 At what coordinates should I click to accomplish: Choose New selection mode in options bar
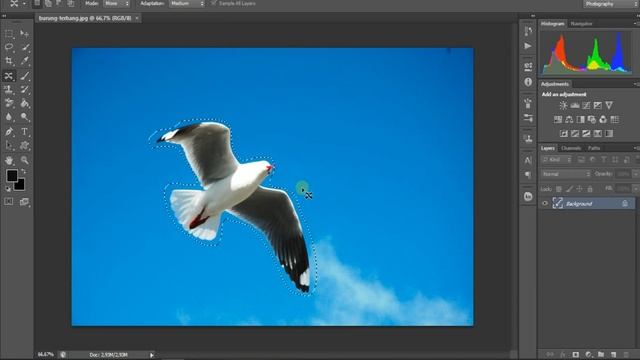[37, 4]
